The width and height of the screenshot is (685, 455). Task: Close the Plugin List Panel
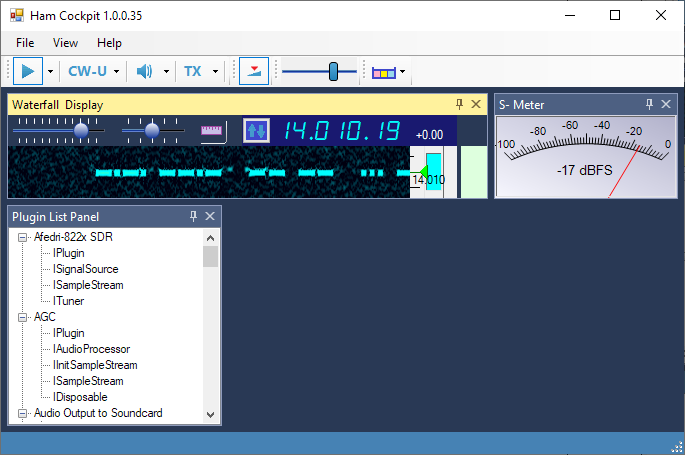[210, 216]
